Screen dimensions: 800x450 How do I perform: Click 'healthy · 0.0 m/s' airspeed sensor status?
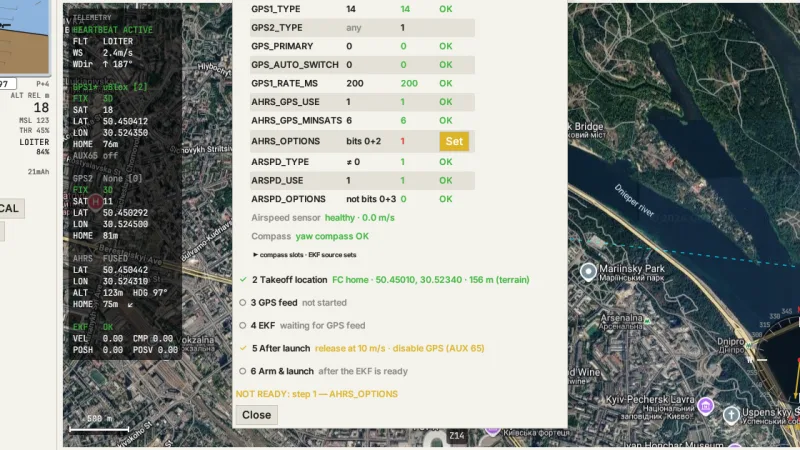(360, 218)
